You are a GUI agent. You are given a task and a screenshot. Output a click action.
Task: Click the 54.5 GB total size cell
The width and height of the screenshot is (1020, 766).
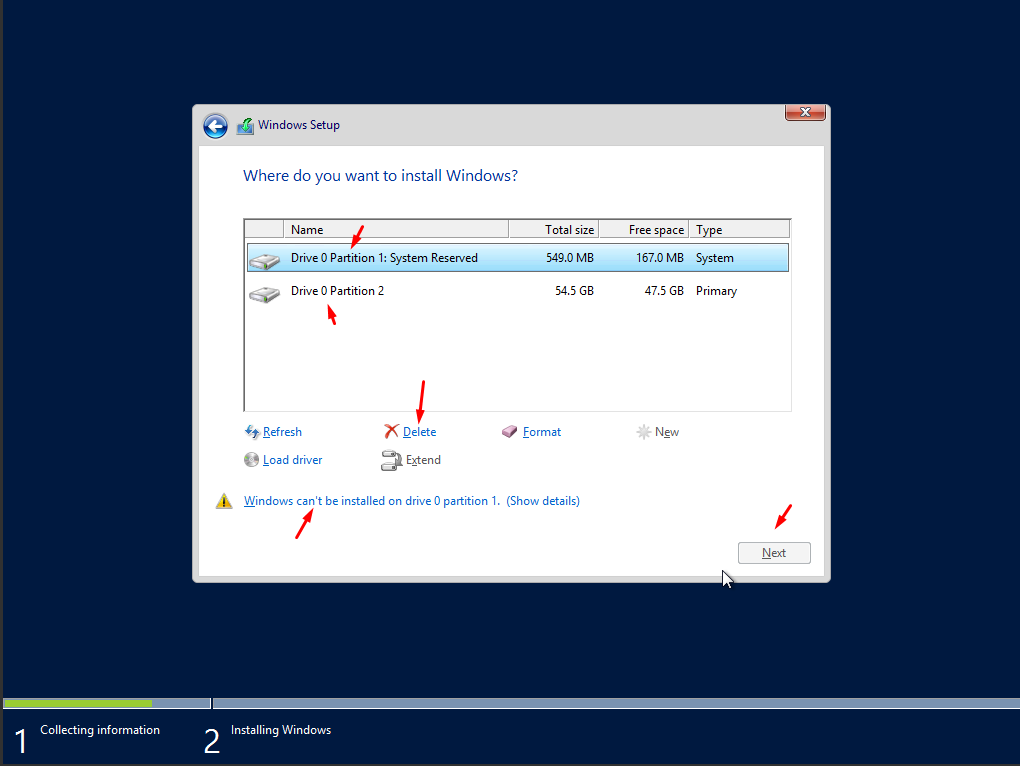pyautogui.click(x=574, y=291)
